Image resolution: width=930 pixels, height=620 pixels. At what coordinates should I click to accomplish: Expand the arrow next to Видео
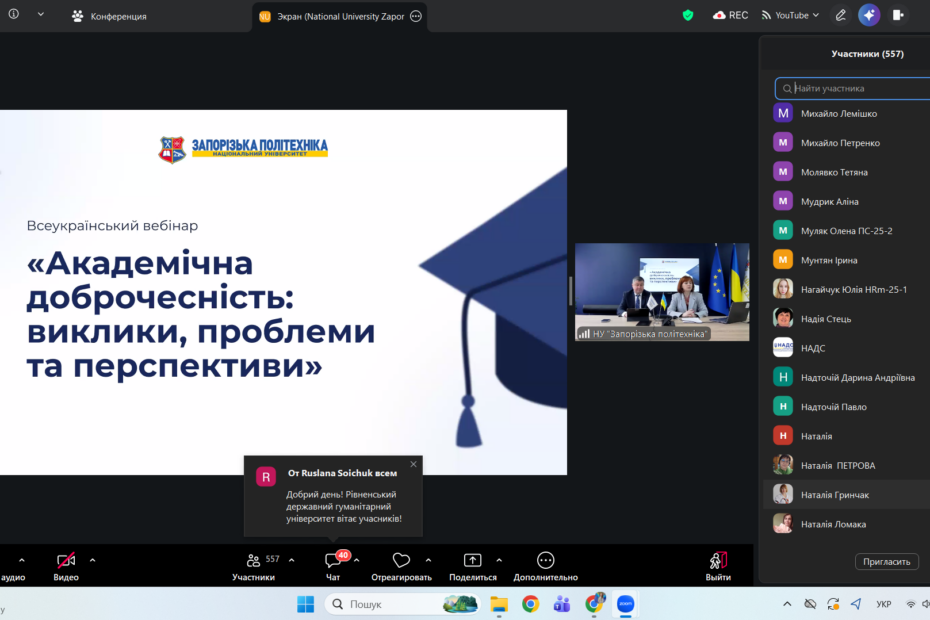[93, 560]
